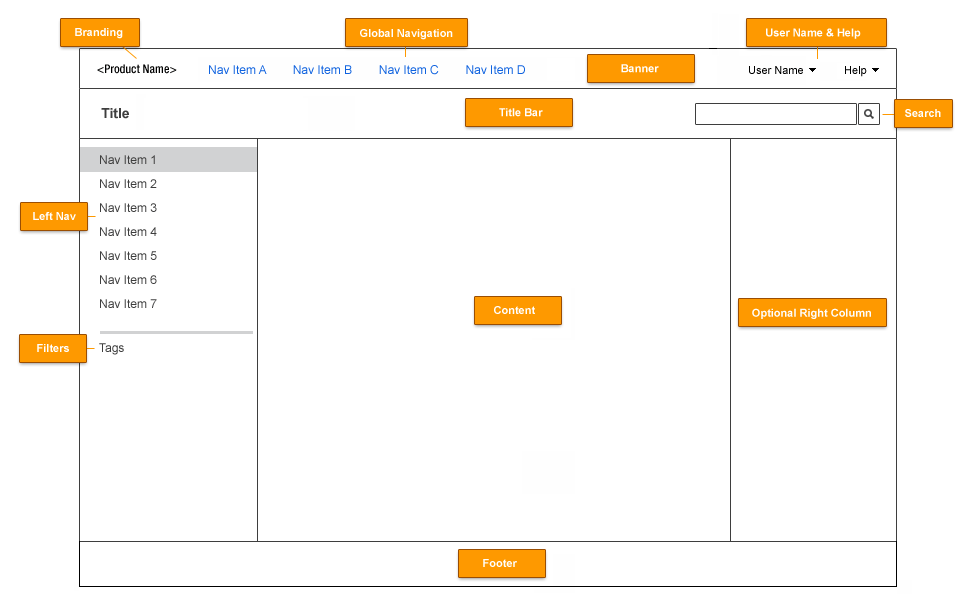Select Nav Item 7 in left navigation
The height and width of the screenshot is (608, 975).
127,304
